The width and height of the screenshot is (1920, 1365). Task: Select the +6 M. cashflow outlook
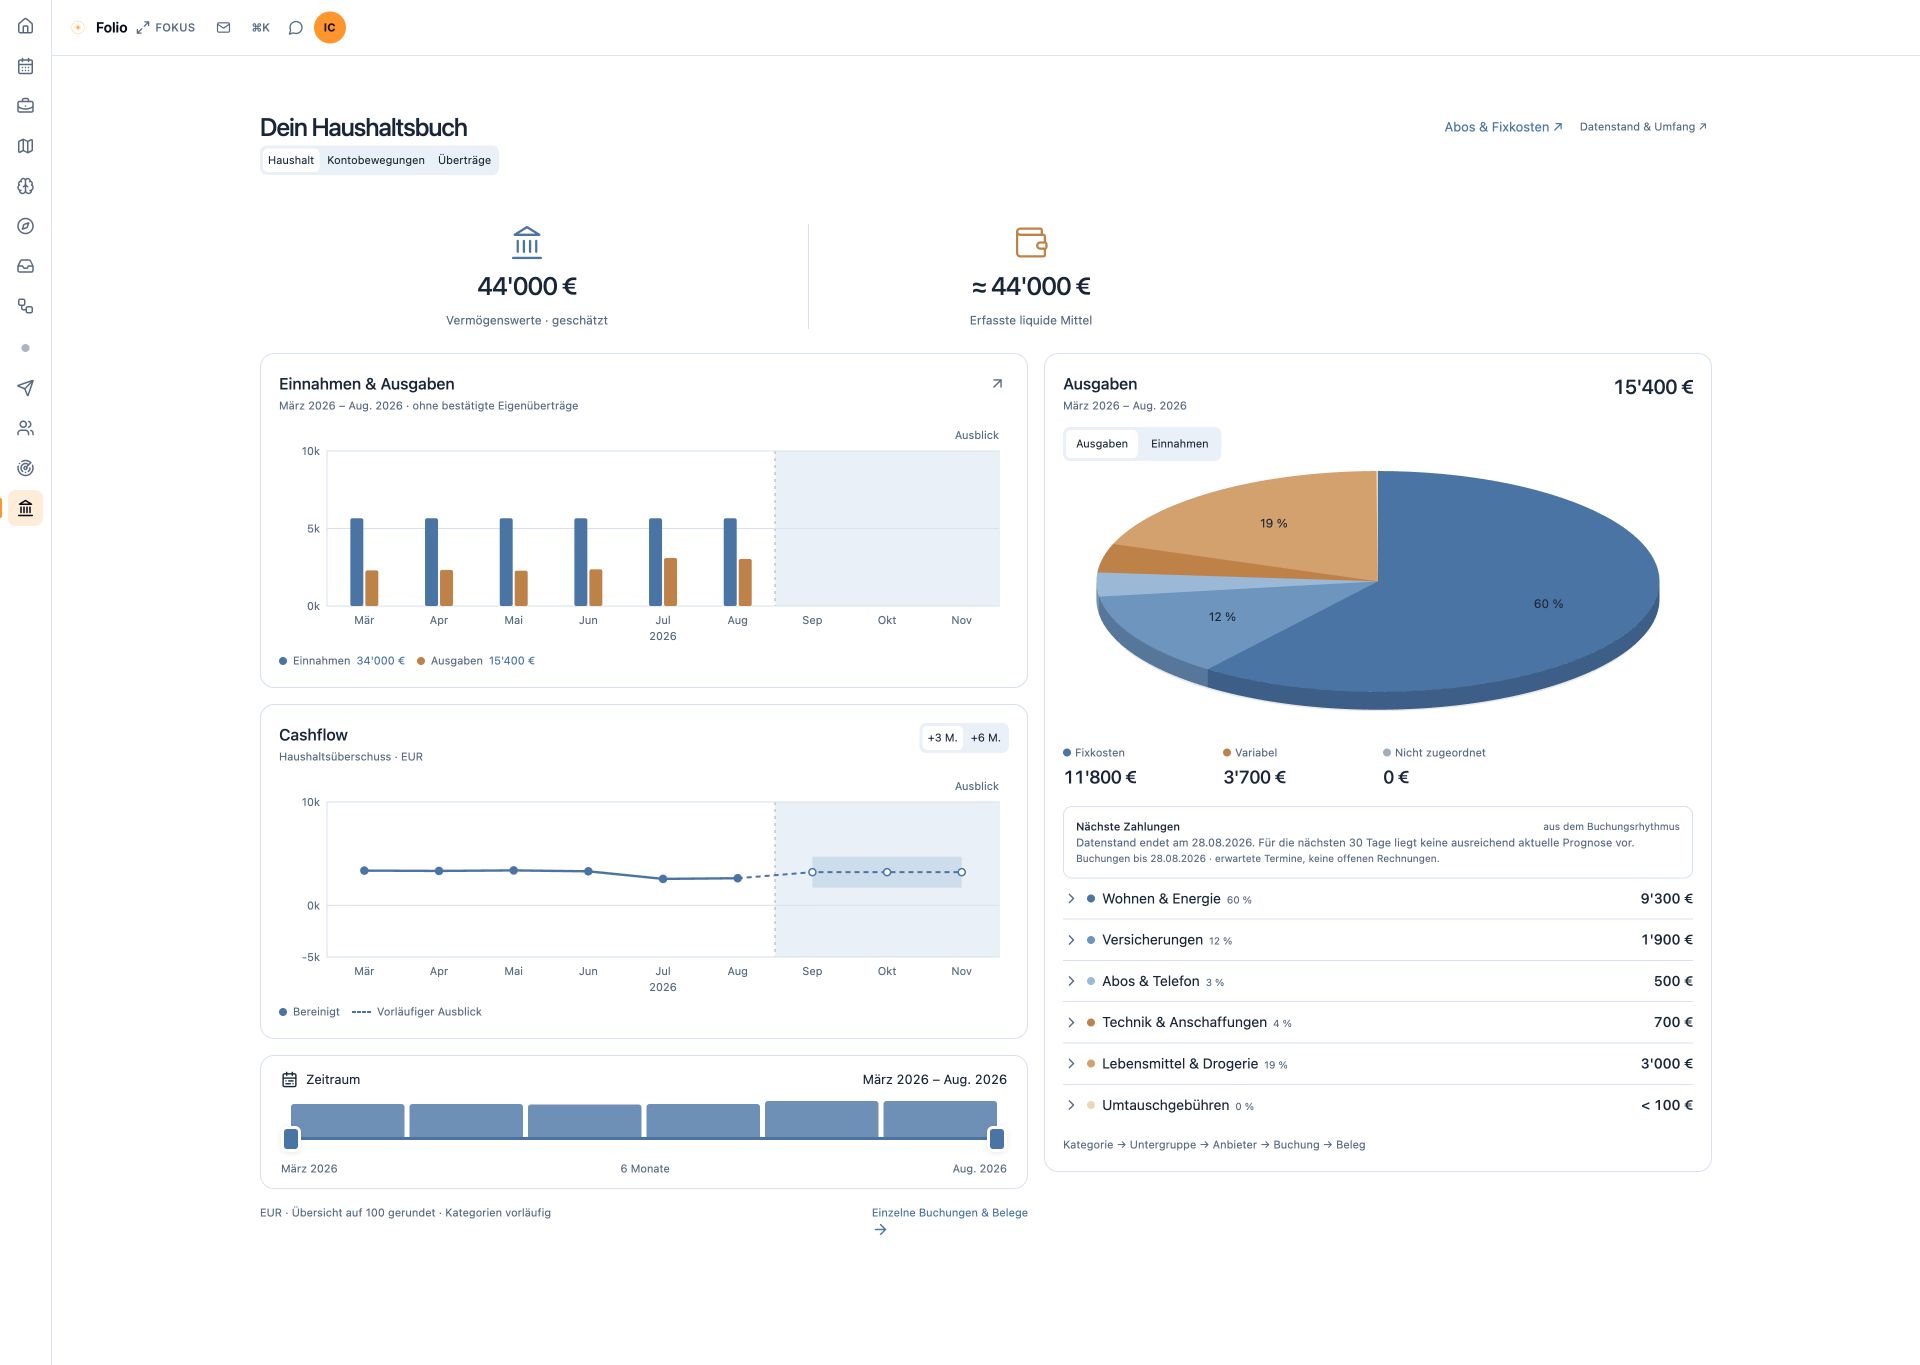(985, 738)
